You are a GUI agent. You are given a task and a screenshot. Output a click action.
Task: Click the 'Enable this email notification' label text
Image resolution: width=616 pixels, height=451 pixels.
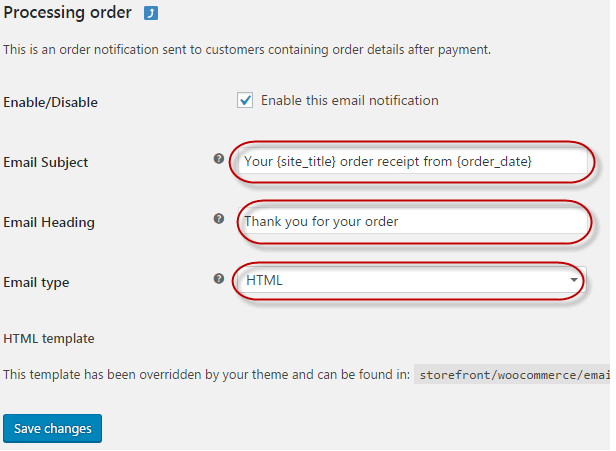pyautogui.click(x=349, y=100)
